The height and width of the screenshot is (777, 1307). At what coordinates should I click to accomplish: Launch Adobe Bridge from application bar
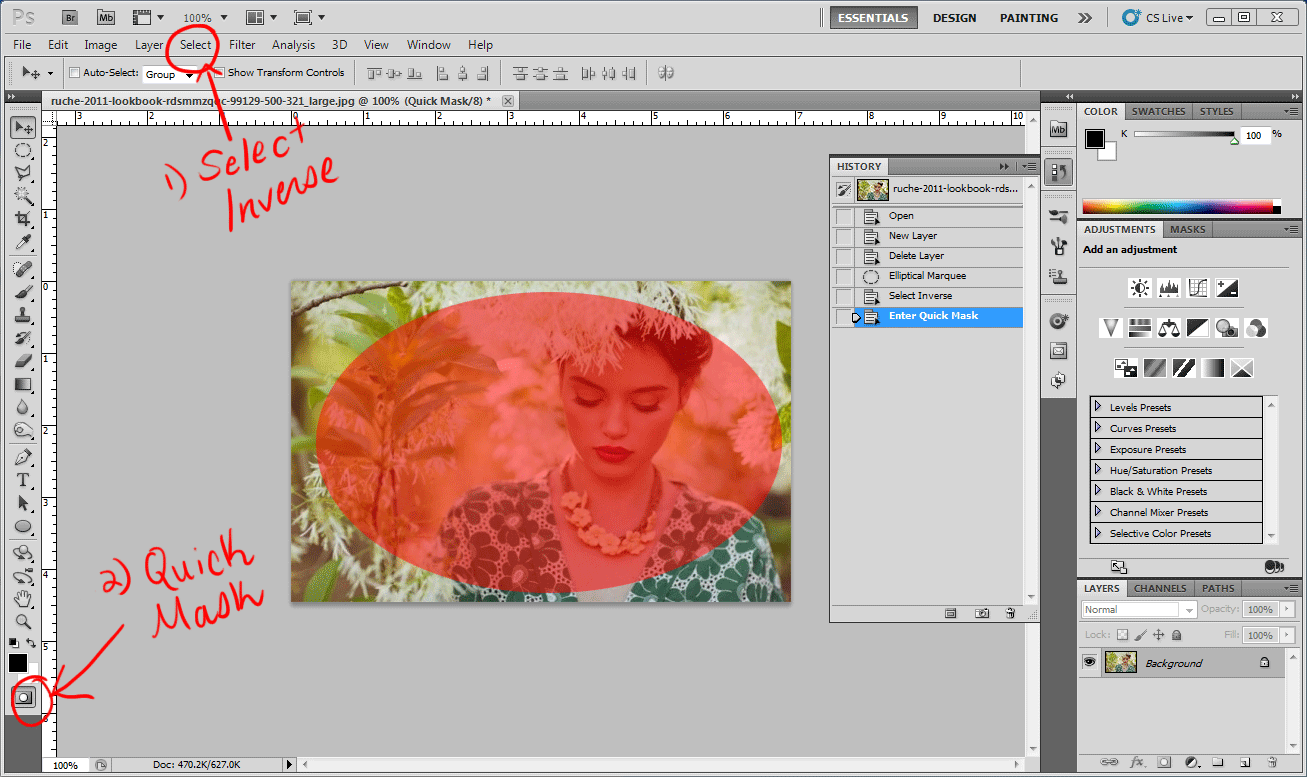pyautogui.click(x=70, y=17)
